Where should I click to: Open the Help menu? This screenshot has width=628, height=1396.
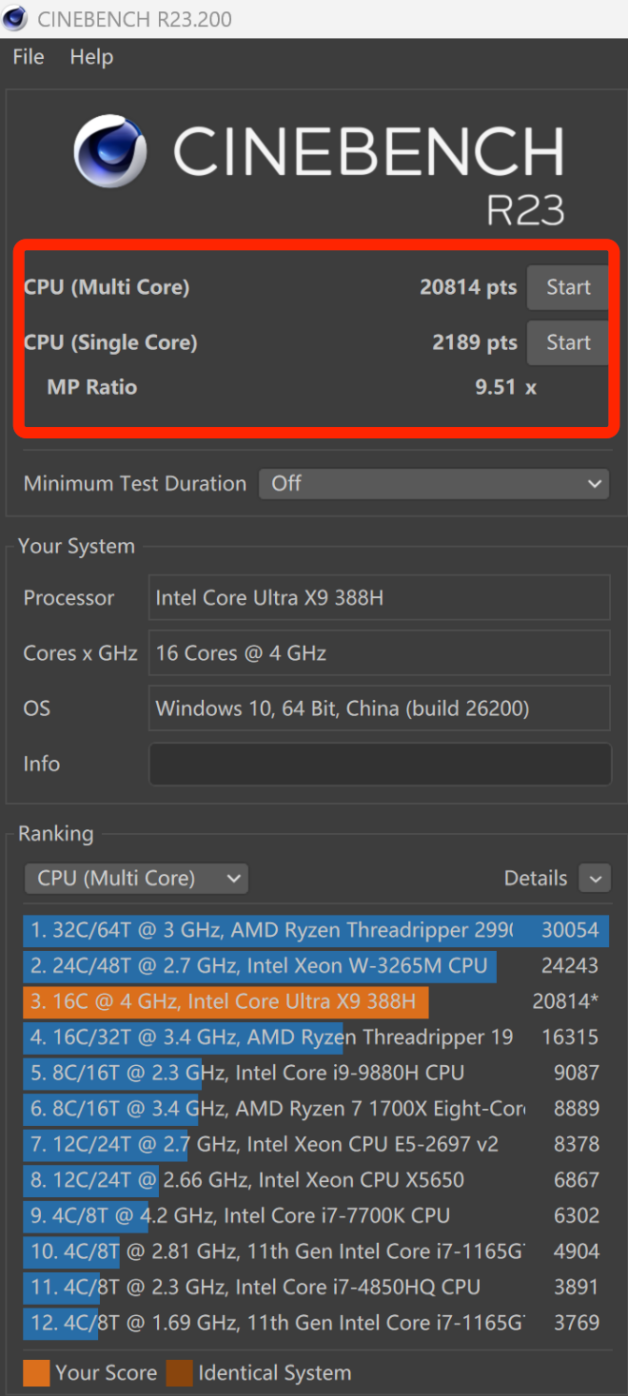91,57
